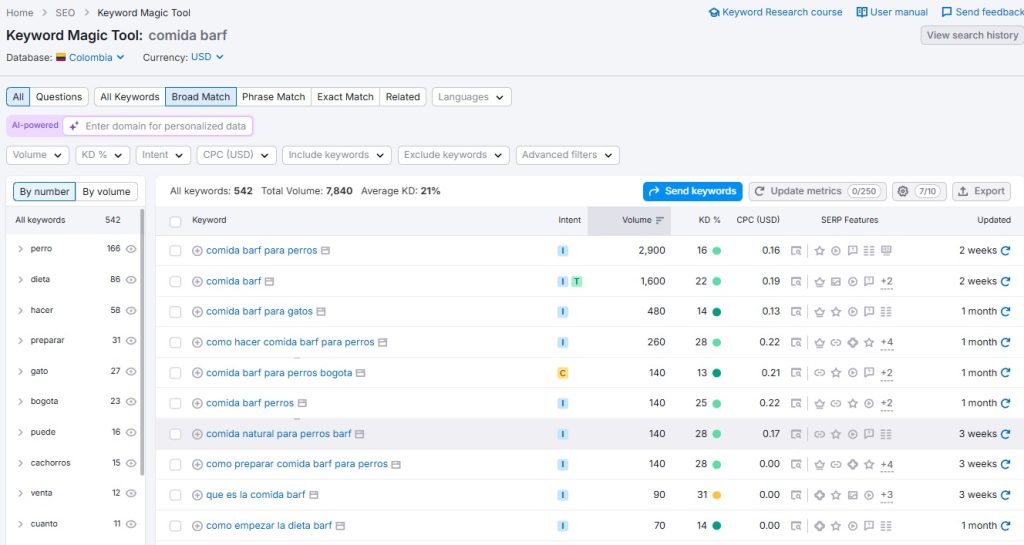Select the Questions tab
1024x545 pixels.
59,97
